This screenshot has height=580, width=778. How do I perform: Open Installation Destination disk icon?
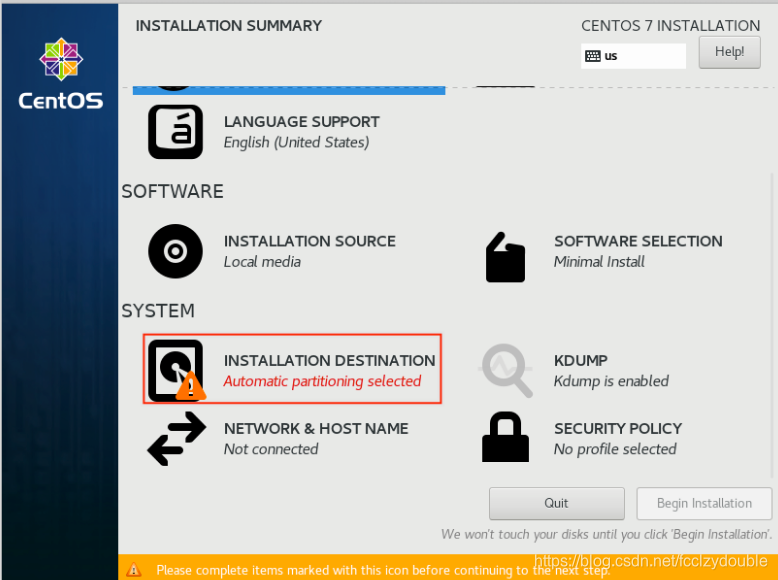pos(177,370)
